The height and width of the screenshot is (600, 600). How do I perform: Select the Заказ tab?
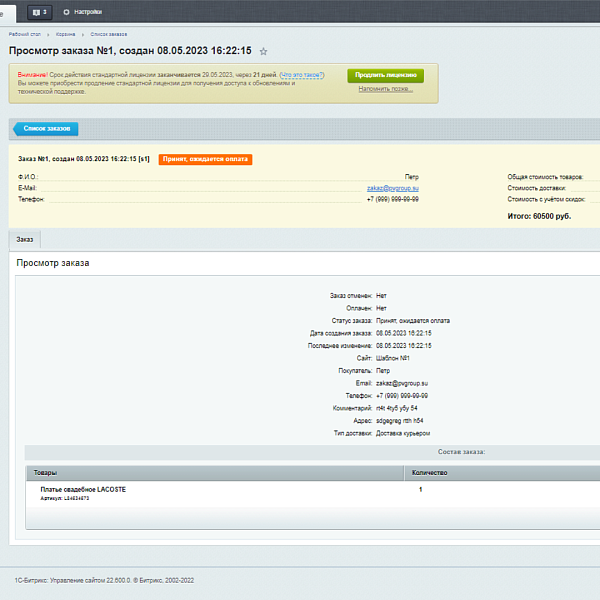coord(24,240)
